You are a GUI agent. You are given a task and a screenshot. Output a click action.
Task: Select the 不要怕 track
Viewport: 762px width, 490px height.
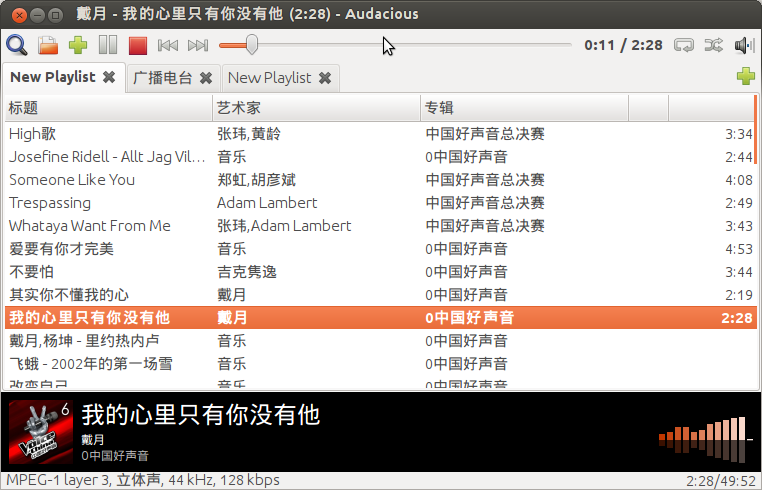coord(379,272)
